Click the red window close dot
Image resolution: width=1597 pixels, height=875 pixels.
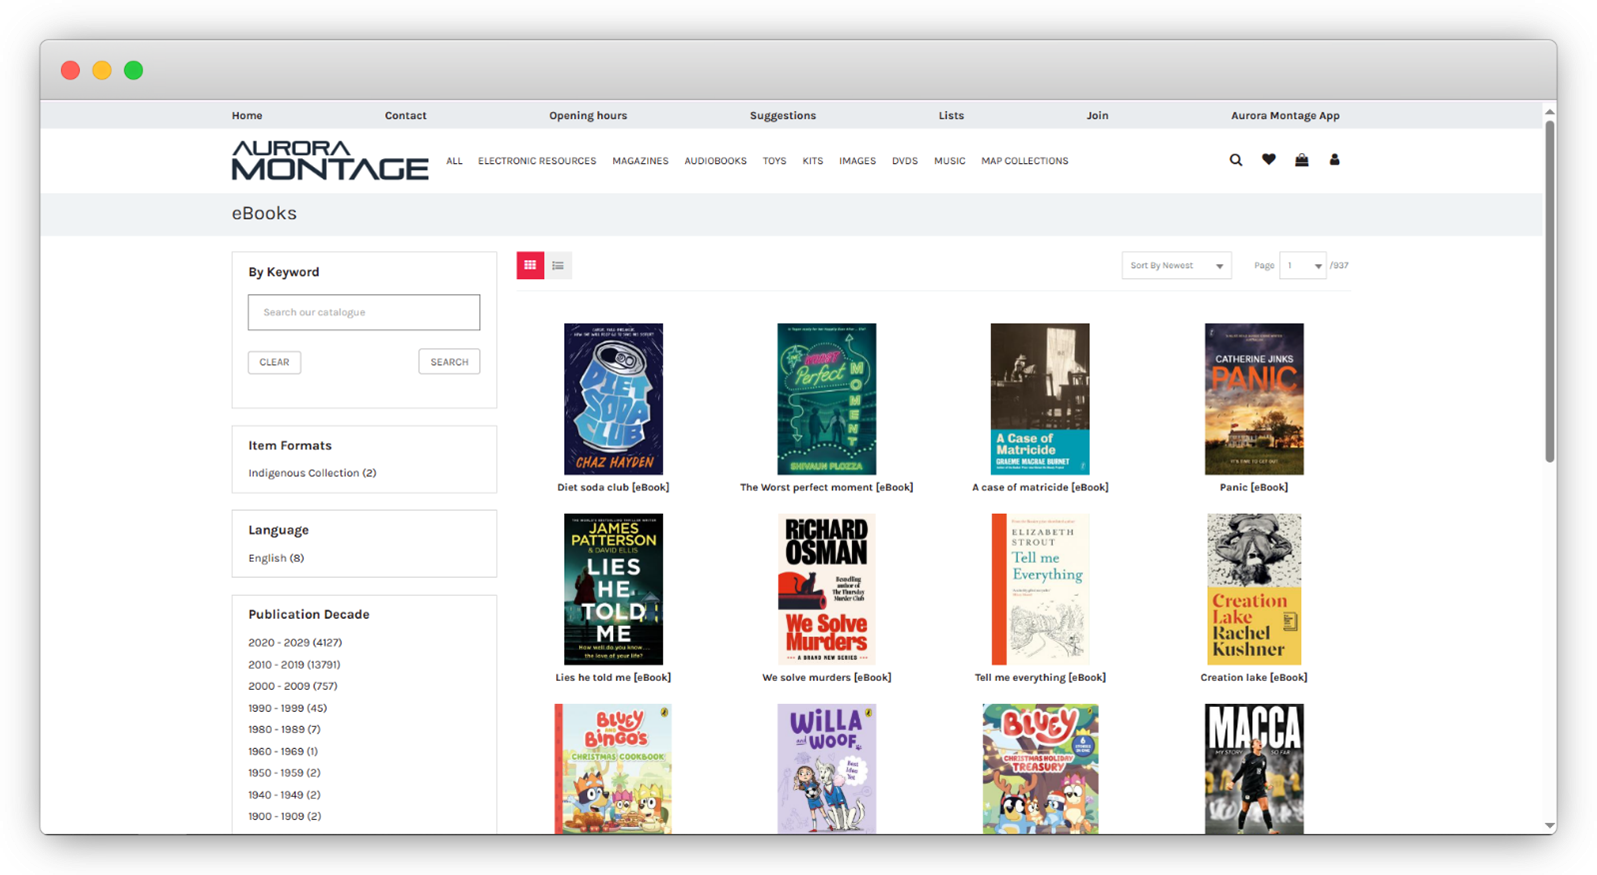pyautogui.click(x=70, y=70)
